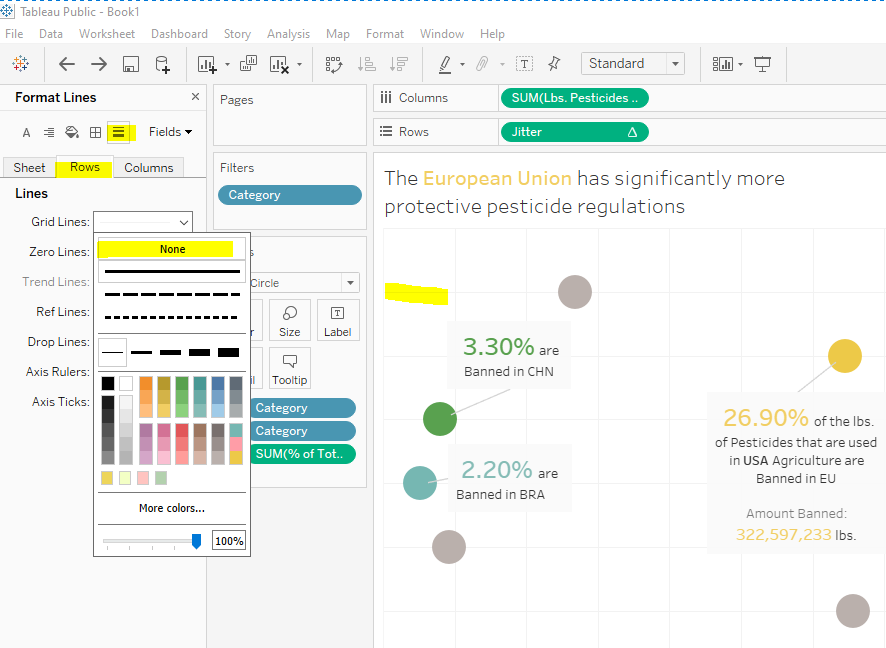Image resolution: width=886 pixels, height=648 pixels.
Task: Close the Format Lines pane
Action: coord(196,97)
